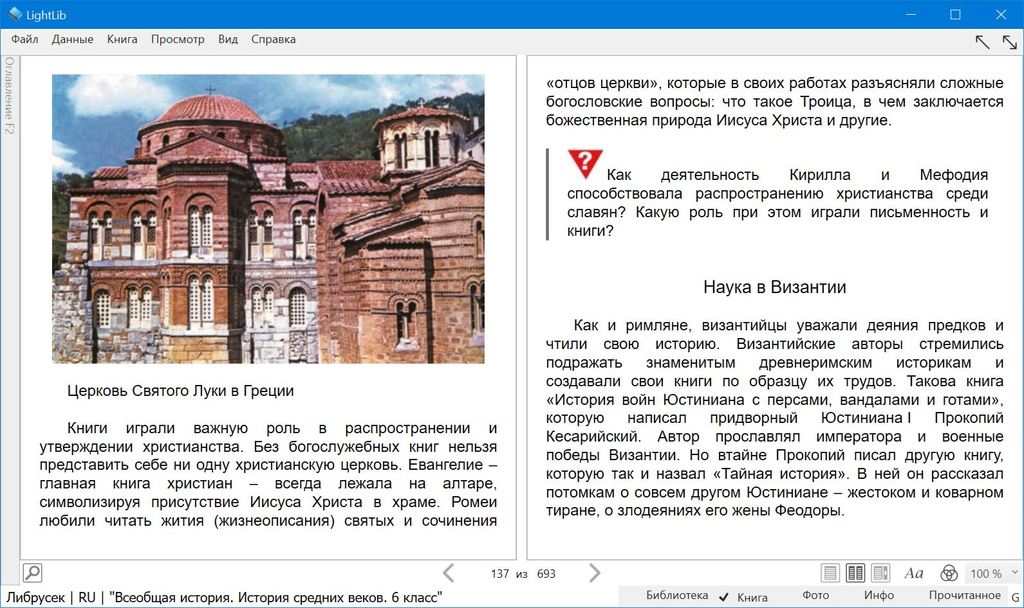Open the 100 % zoom dropdown
The width and height of the screenshot is (1024, 608).
tap(991, 573)
